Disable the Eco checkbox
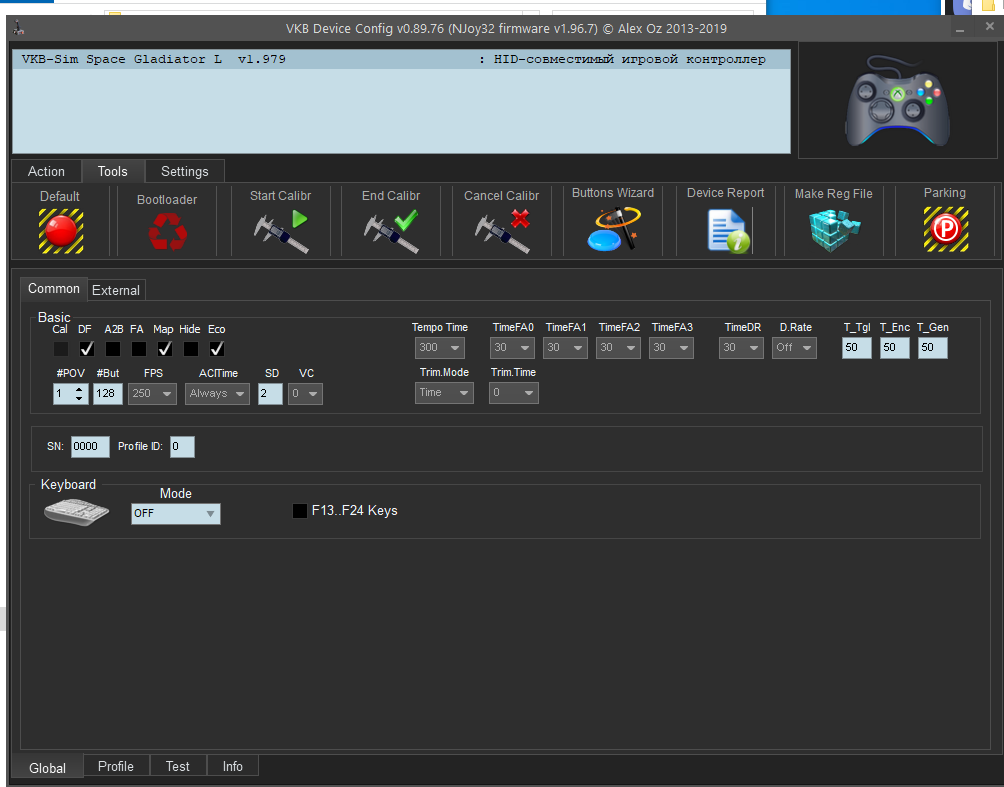The image size is (1004, 787). tap(216, 349)
